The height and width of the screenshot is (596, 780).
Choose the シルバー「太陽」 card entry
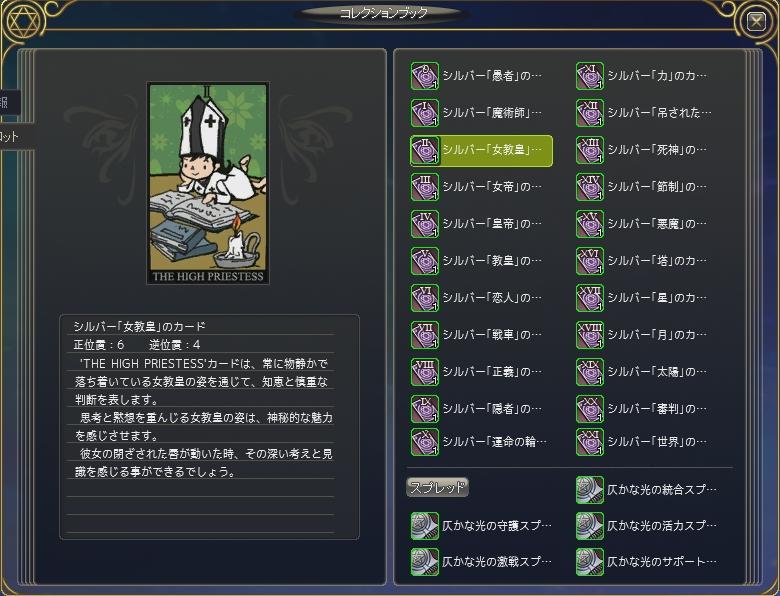[642, 372]
